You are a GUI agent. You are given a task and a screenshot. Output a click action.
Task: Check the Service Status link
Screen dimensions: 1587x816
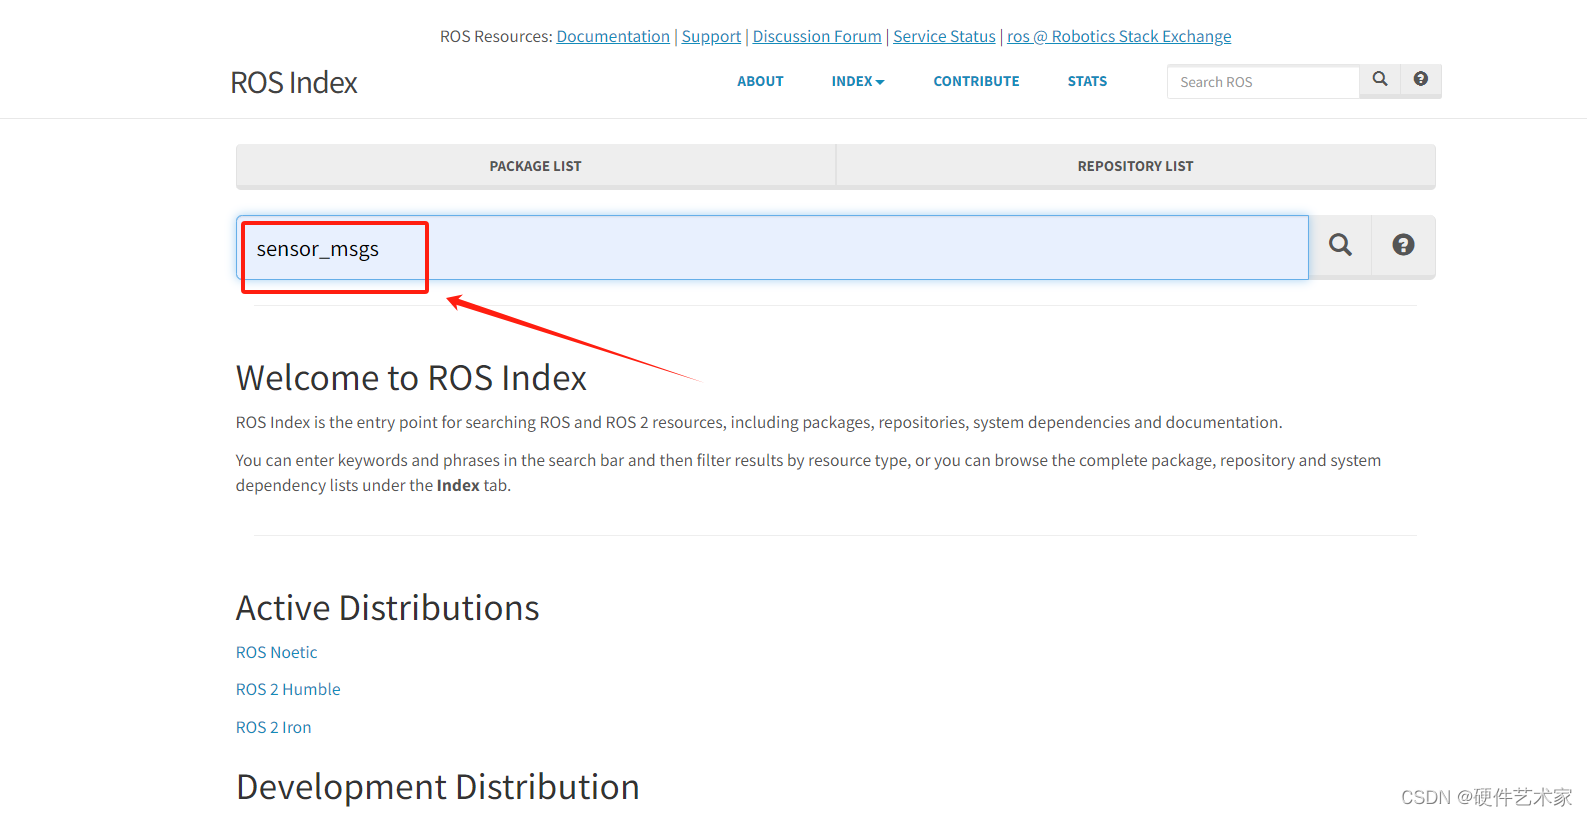(x=944, y=36)
